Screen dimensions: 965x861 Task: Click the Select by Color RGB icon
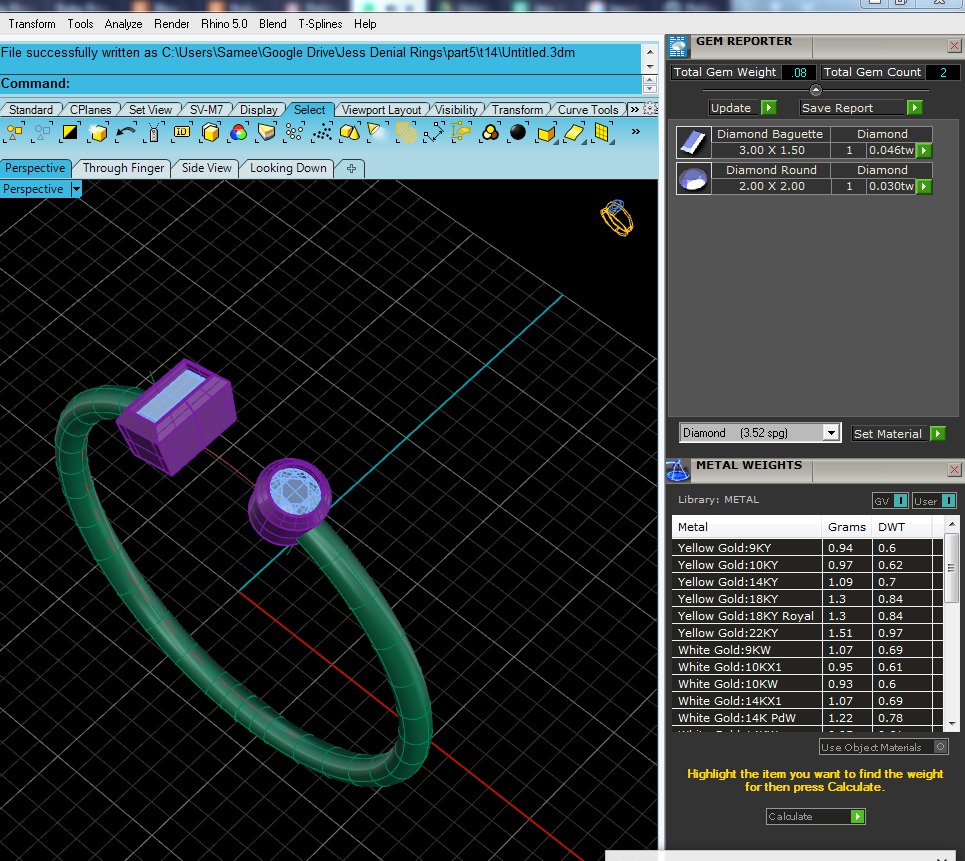point(238,132)
